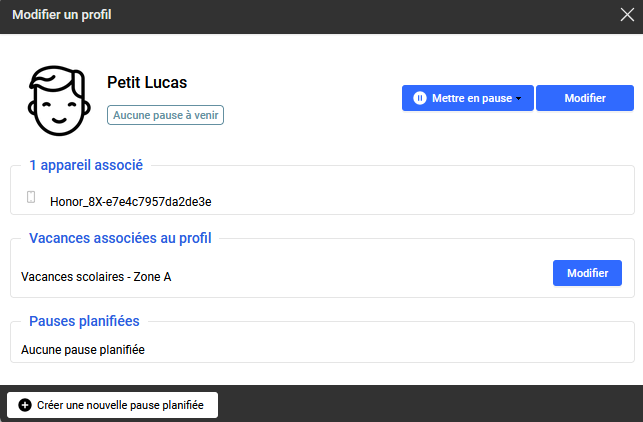Screen dimensions: 643x422
Task: Click Modifier button next to Mettre en pause
Action: 585,98
